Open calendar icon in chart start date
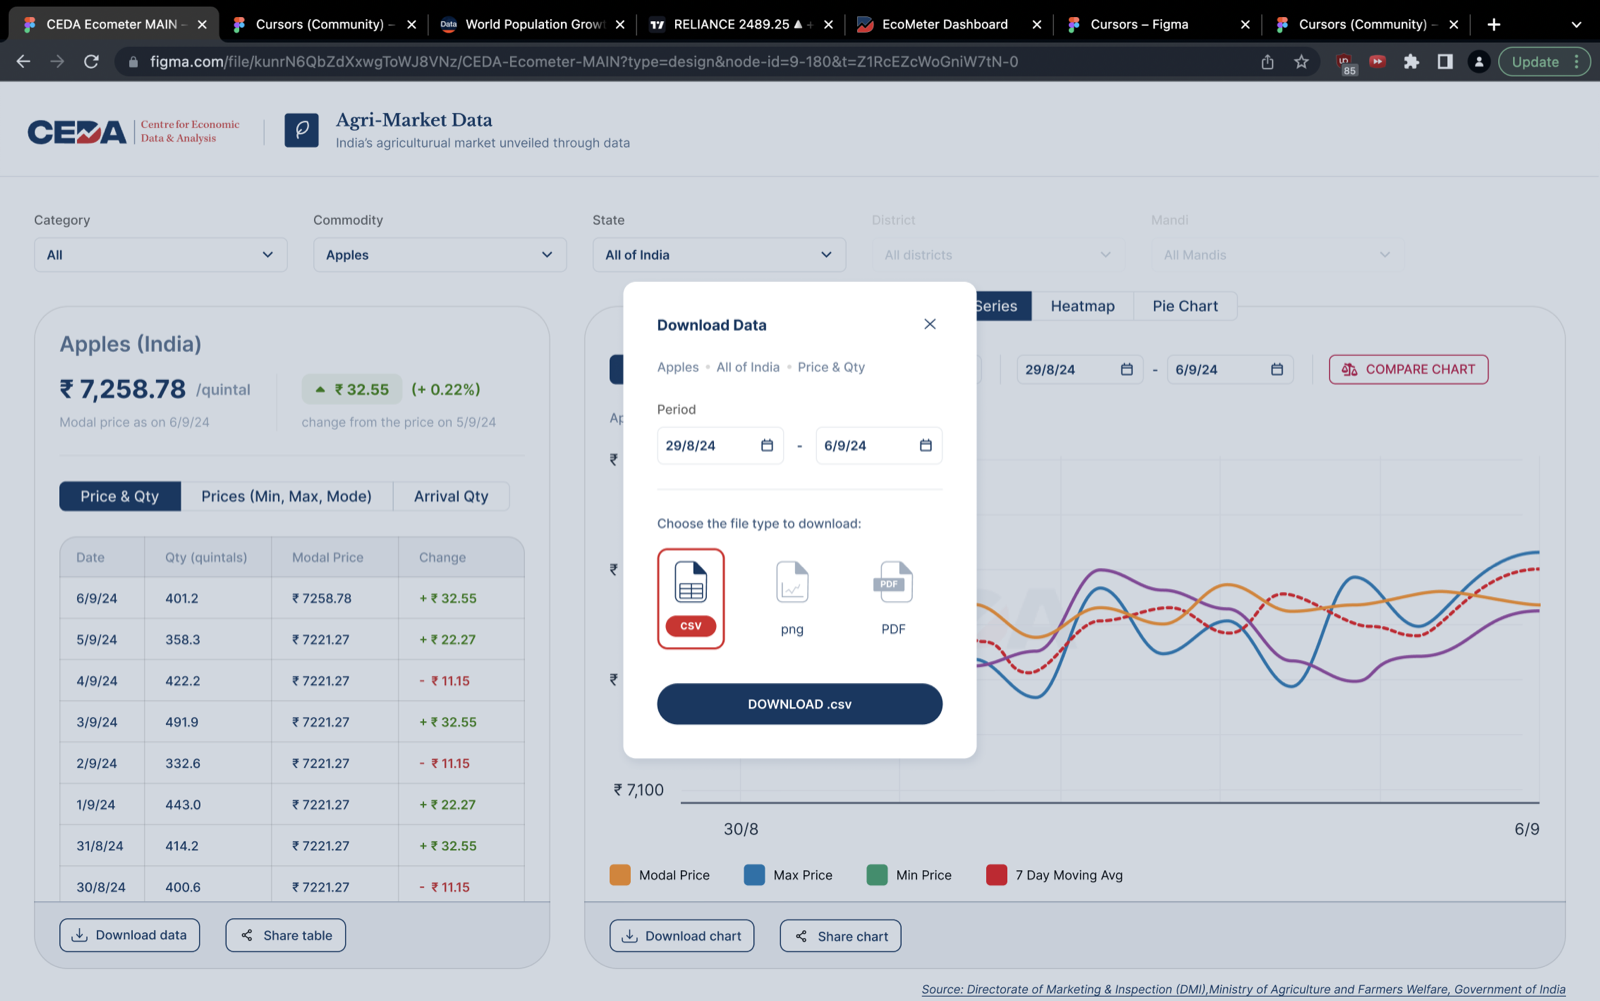The height and width of the screenshot is (1001, 1600). click(1127, 369)
